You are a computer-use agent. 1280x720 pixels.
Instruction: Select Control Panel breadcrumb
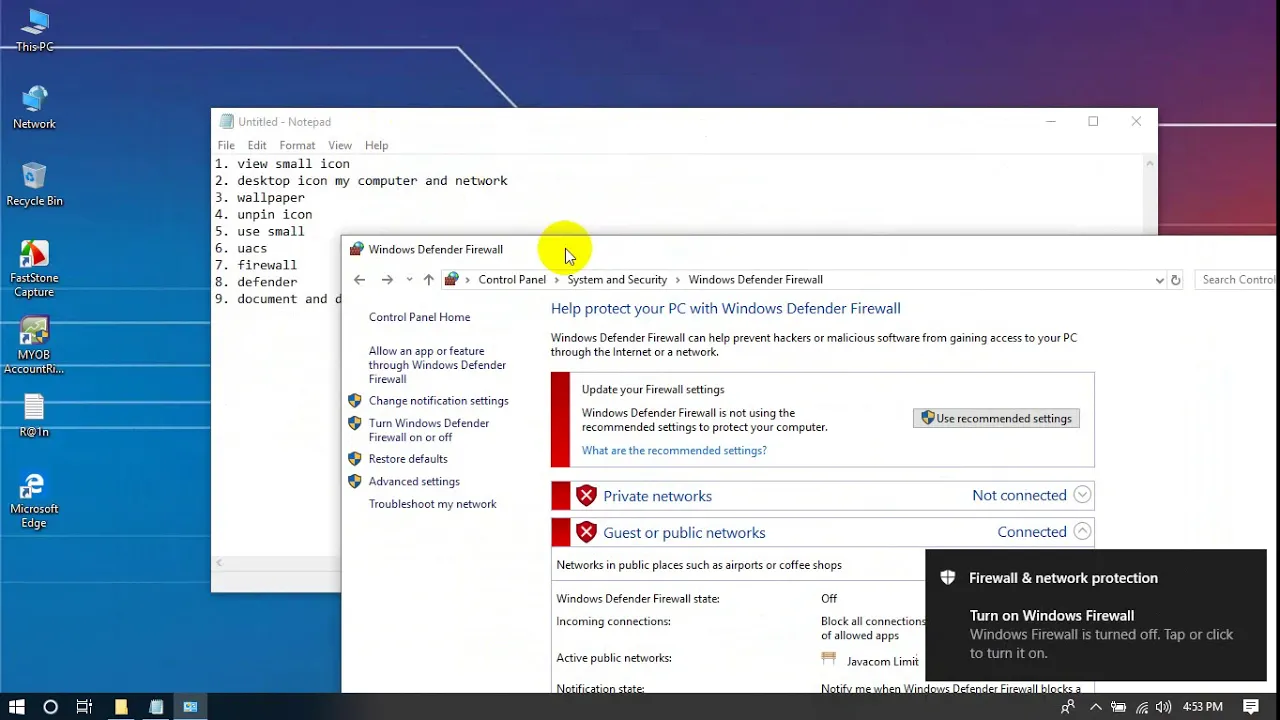[512, 280]
